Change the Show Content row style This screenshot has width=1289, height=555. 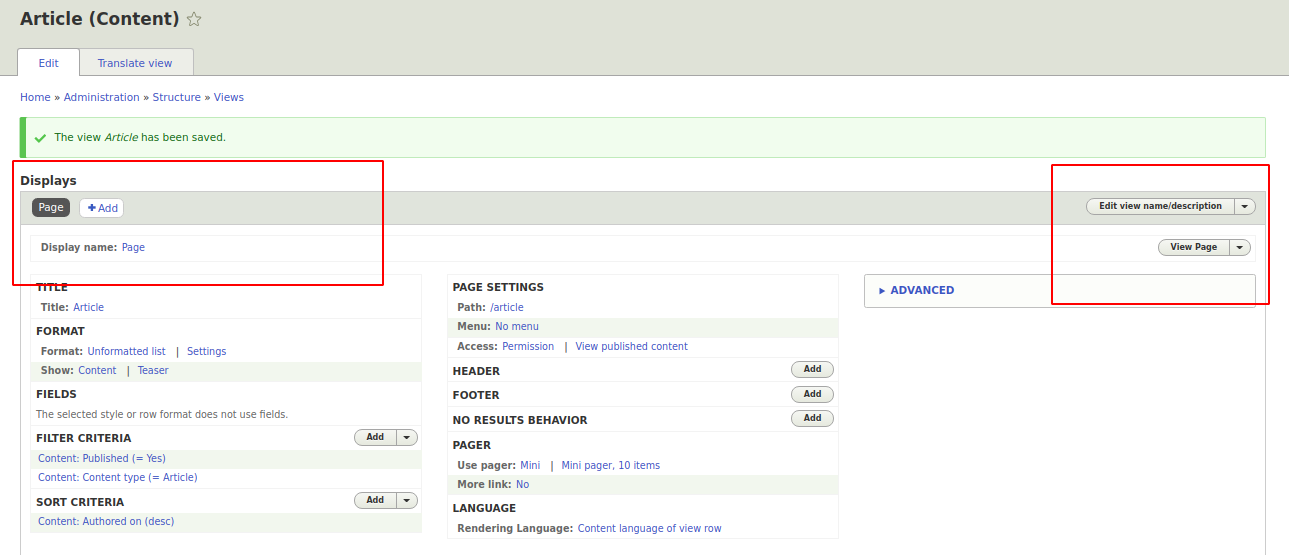click(x=97, y=370)
